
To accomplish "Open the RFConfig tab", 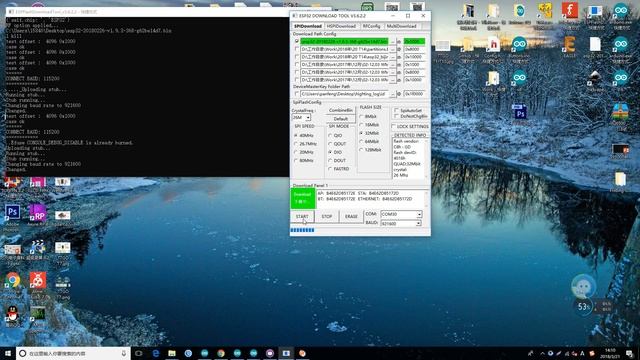I will click(371, 26).
